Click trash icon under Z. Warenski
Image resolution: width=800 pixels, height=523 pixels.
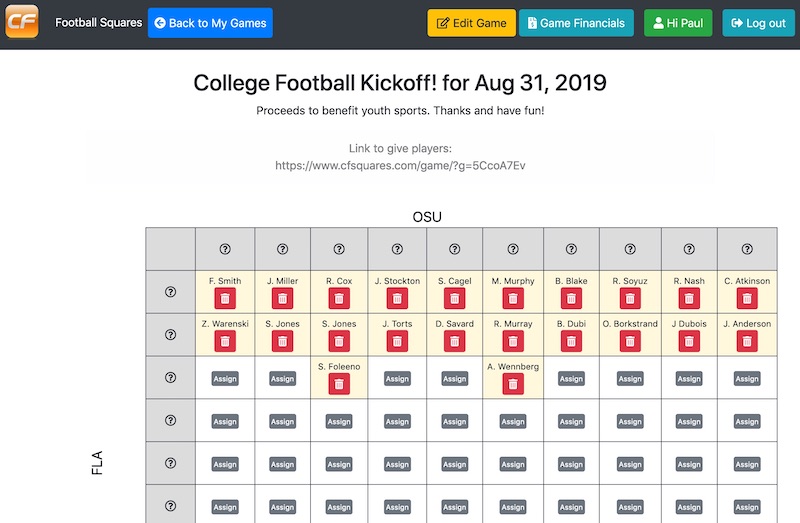click(x=225, y=341)
